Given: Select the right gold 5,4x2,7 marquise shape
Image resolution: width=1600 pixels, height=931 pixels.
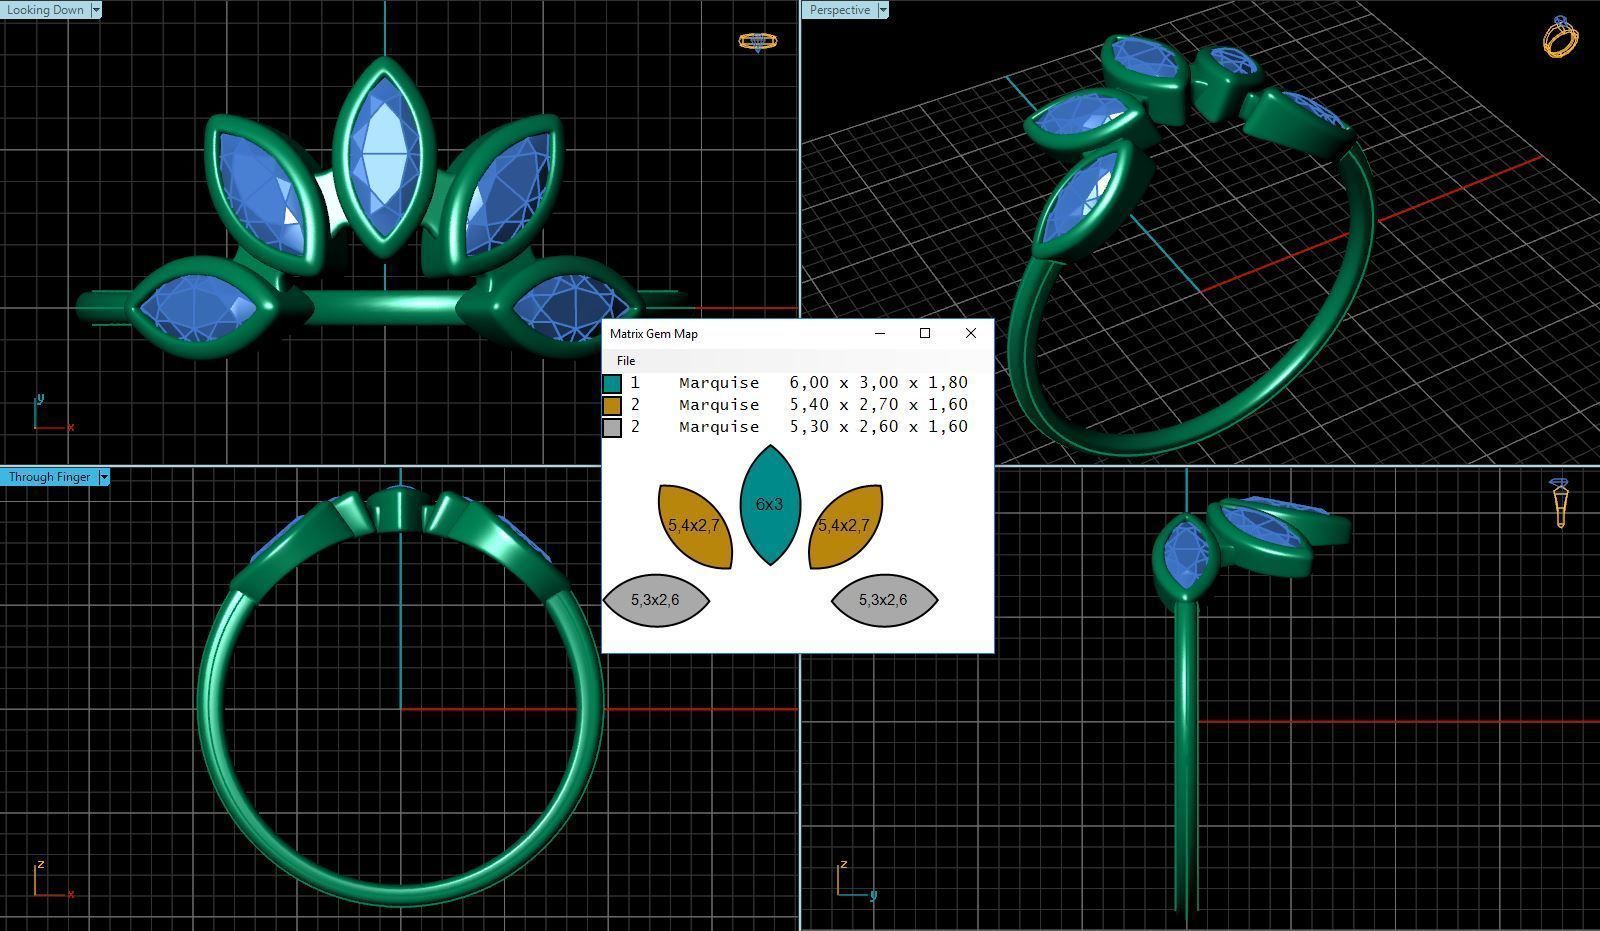Looking at the screenshot, I should point(843,523).
